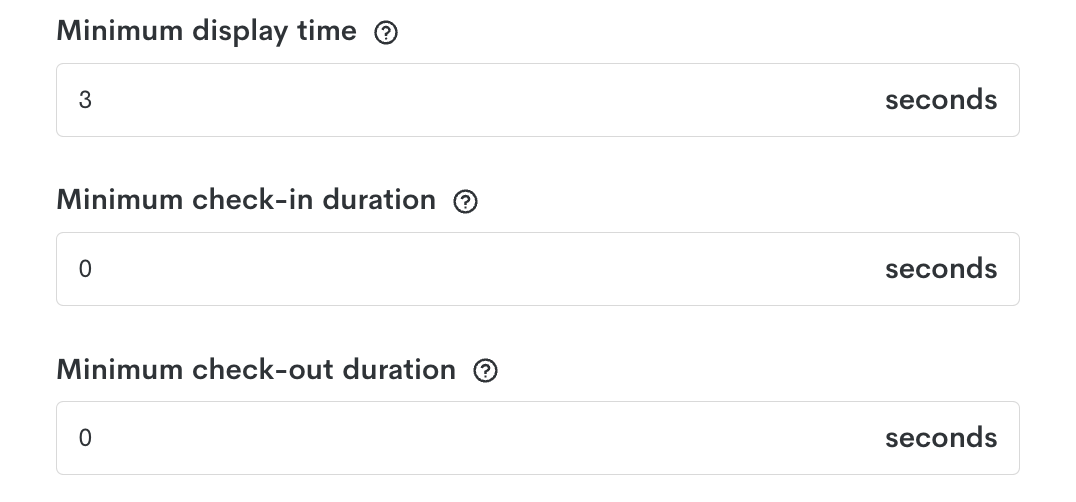Tap question mark circle after check-out duration
Viewport: 1076px width, 502px height.
[x=485, y=371]
